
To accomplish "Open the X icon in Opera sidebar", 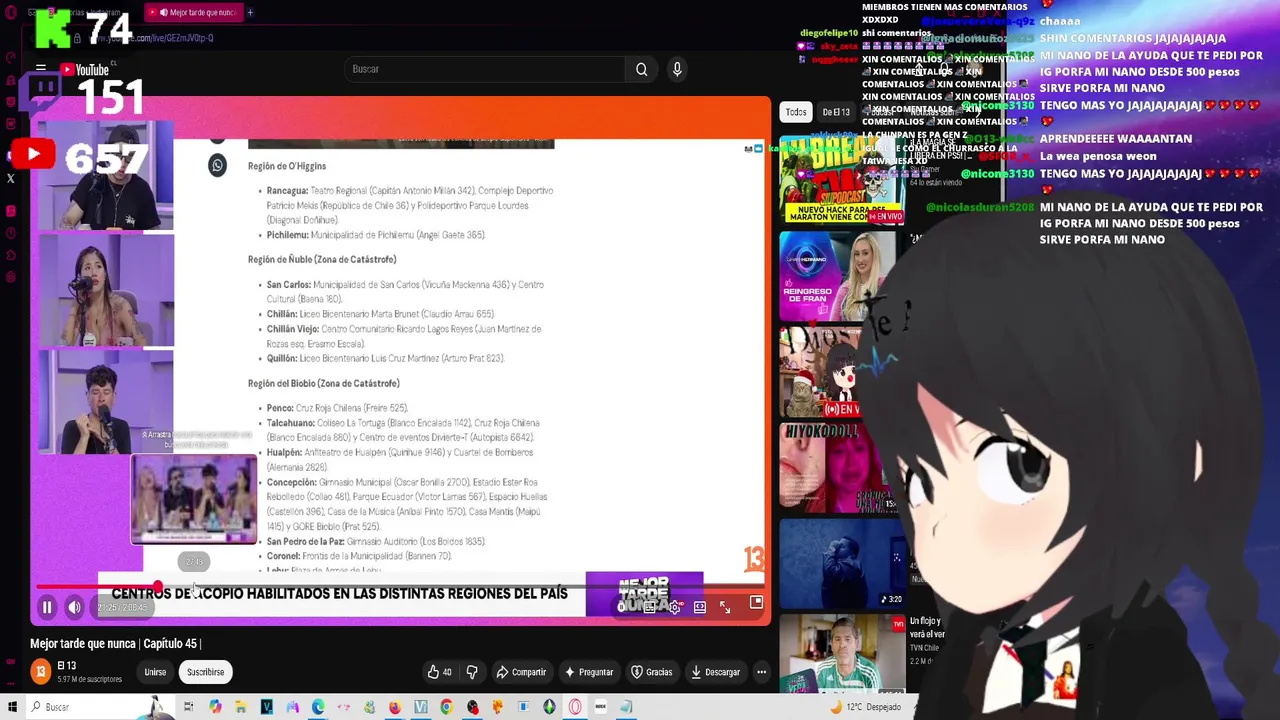I will click(x=10, y=179).
